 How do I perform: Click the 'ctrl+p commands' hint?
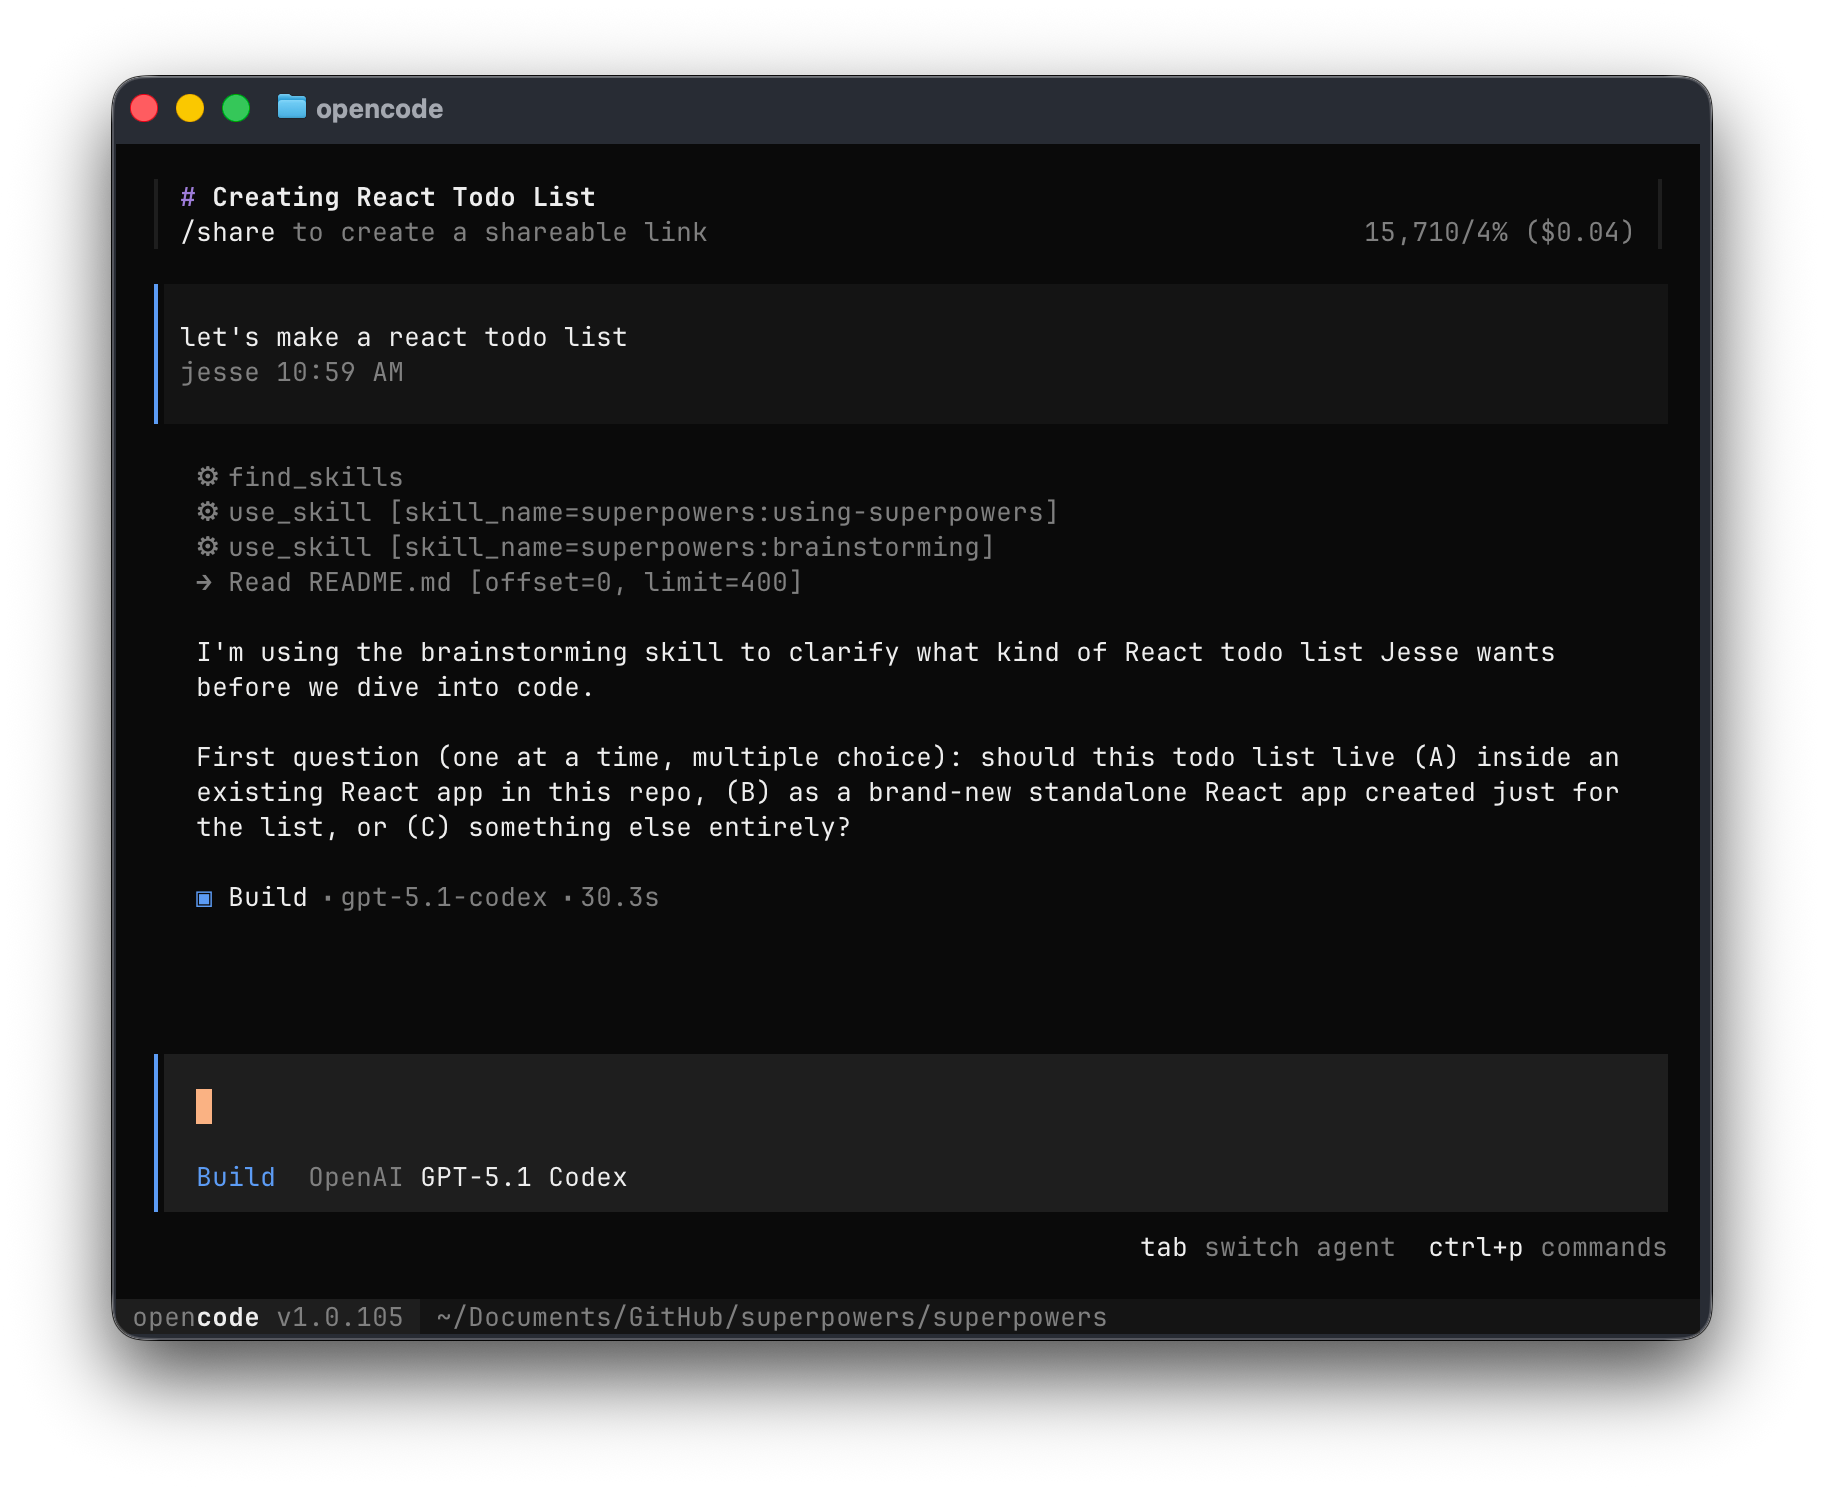(1547, 1247)
